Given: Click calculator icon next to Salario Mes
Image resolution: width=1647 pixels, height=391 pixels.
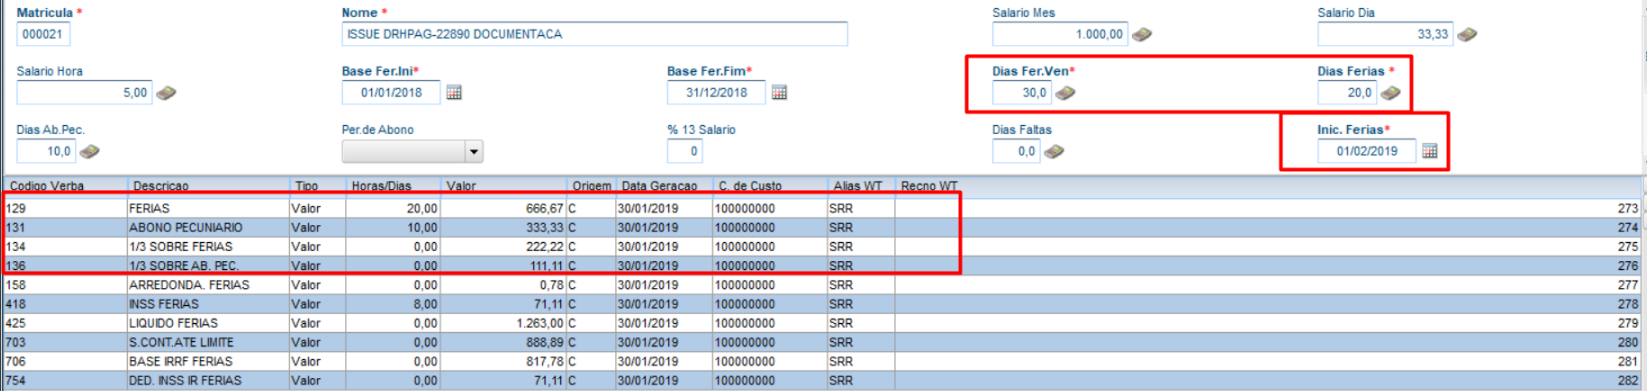Looking at the screenshot, I should click(x=1141, y=34).
